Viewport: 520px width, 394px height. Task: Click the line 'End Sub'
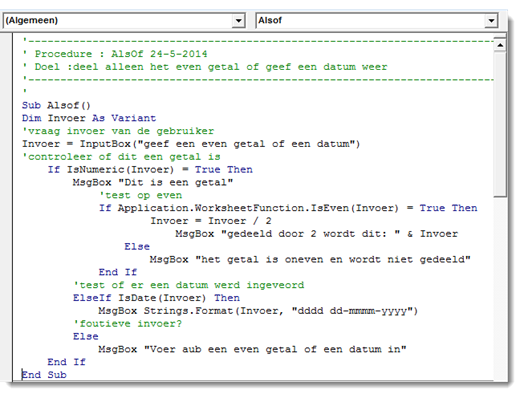click(x=44, y=375)
